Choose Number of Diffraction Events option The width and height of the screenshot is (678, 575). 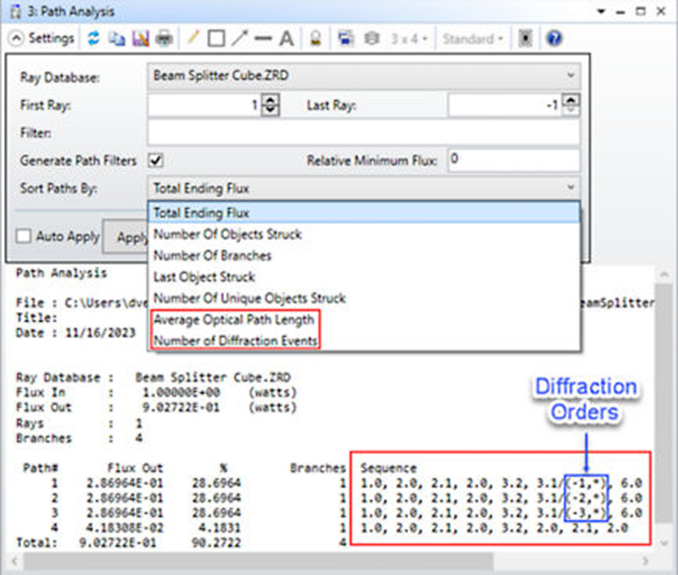pyautogui.click(x=364, y=341)
